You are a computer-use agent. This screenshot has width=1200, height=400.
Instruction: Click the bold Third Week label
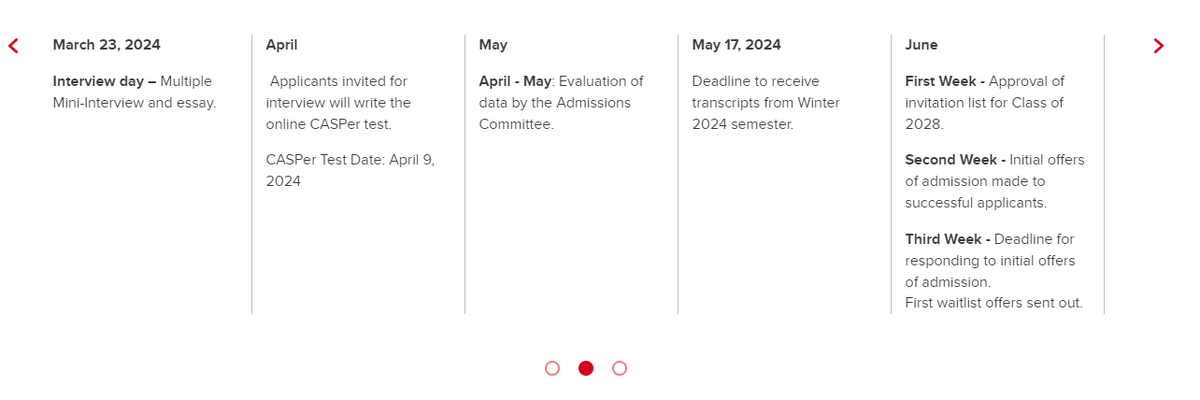tap(948, 239)
